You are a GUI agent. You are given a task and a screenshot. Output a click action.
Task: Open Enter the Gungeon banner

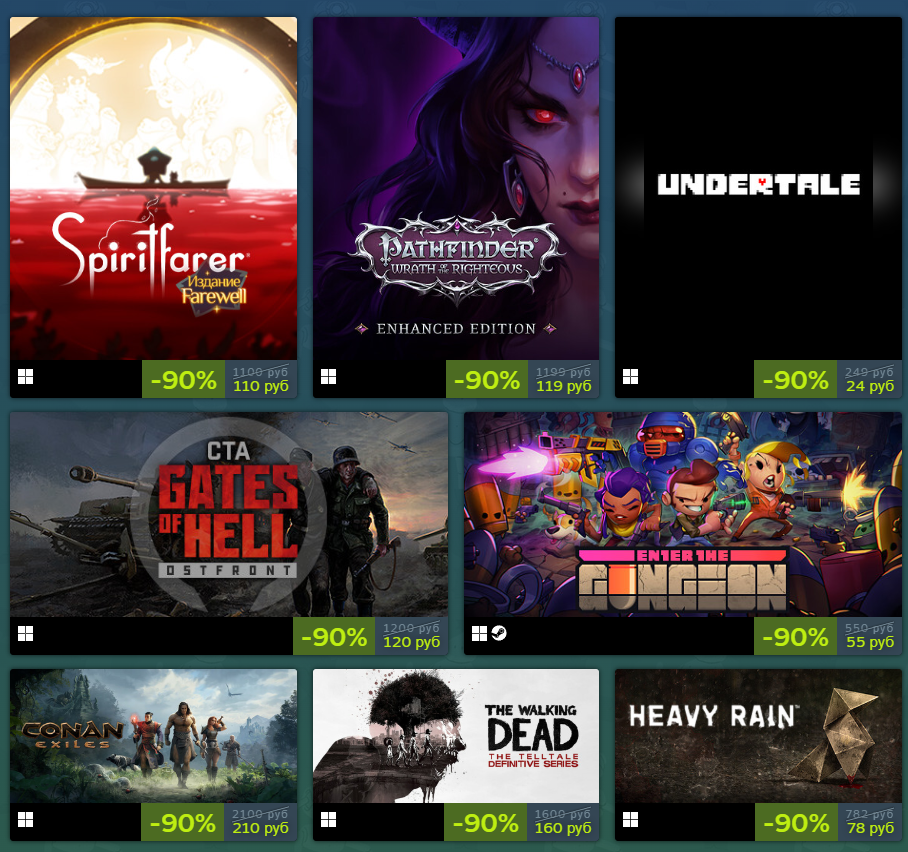[683, 514]
